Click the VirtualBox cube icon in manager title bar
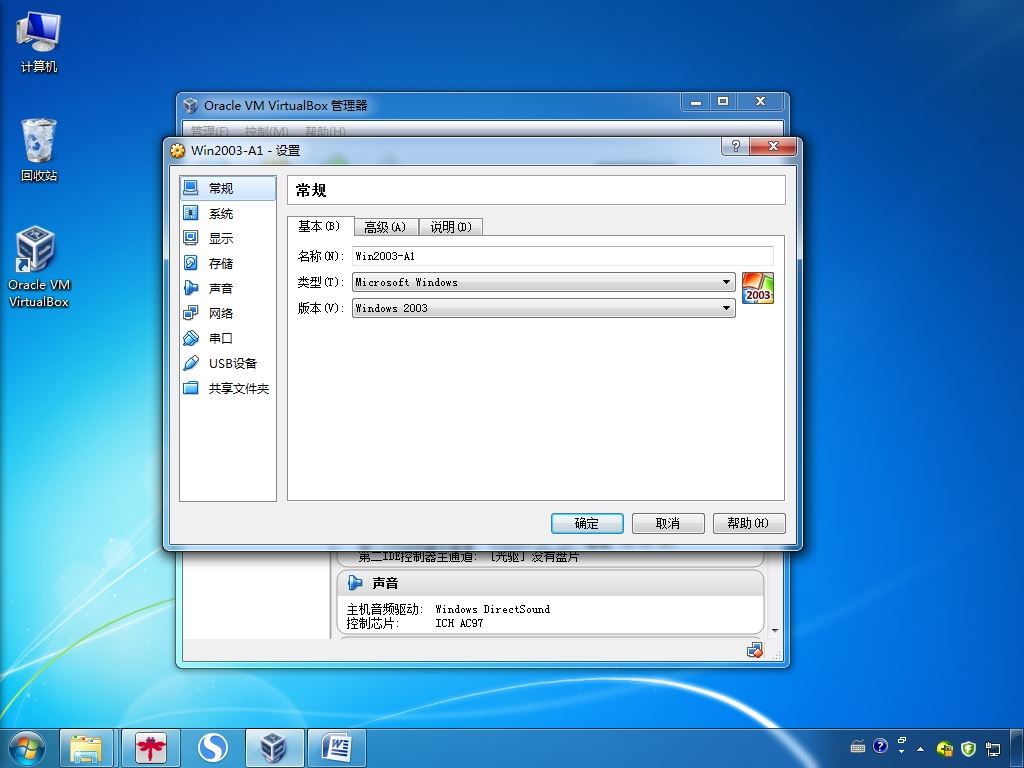 pyautogui.click(x=191, y=105)
